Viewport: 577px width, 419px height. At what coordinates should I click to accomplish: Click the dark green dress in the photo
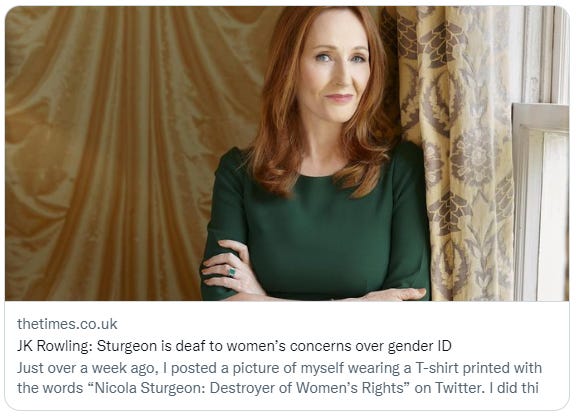point(316,228)
